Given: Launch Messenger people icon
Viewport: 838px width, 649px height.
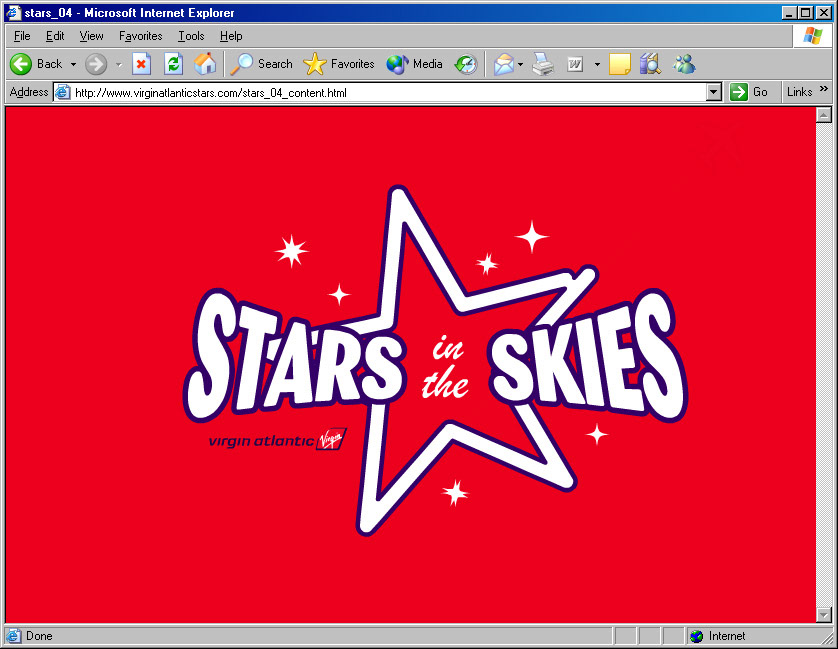Looking at the screenshot, I should coord(685,64).
